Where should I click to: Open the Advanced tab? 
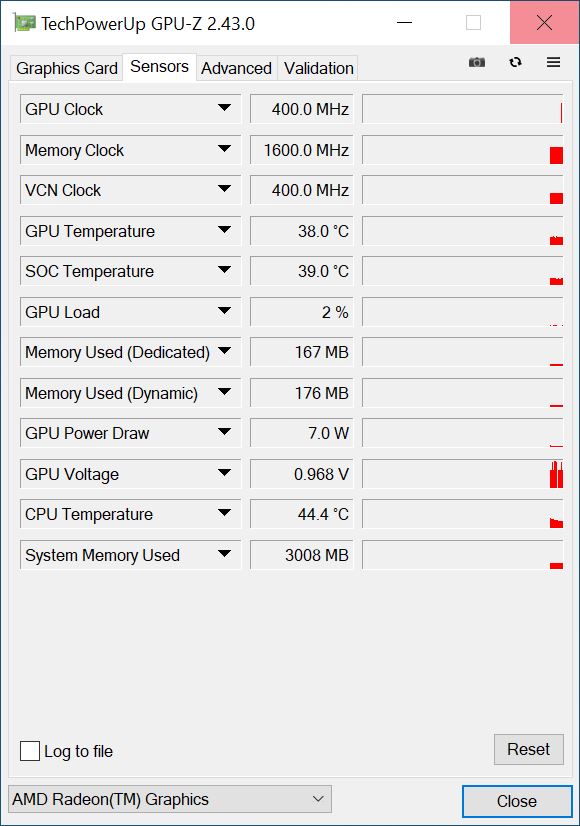(237, 68)
